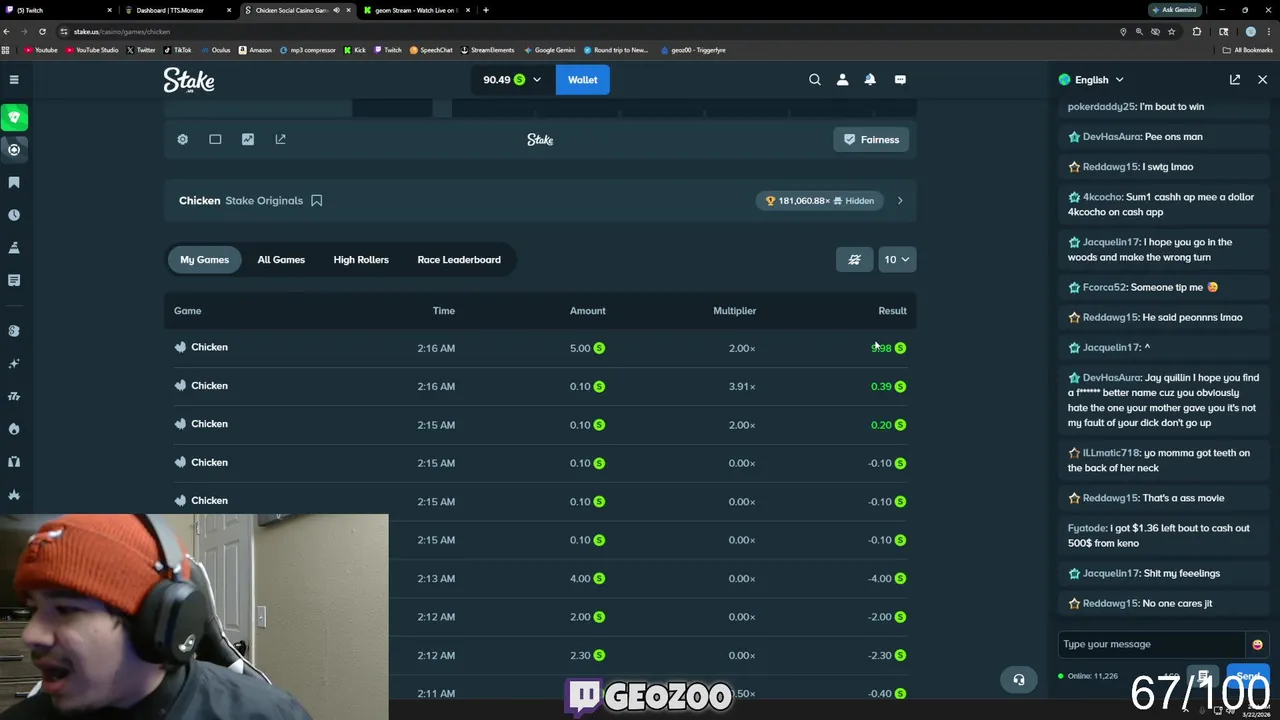Pop out the chat panel
This screenshot has height=720, width=1280.
click(x=1235, y=79)
